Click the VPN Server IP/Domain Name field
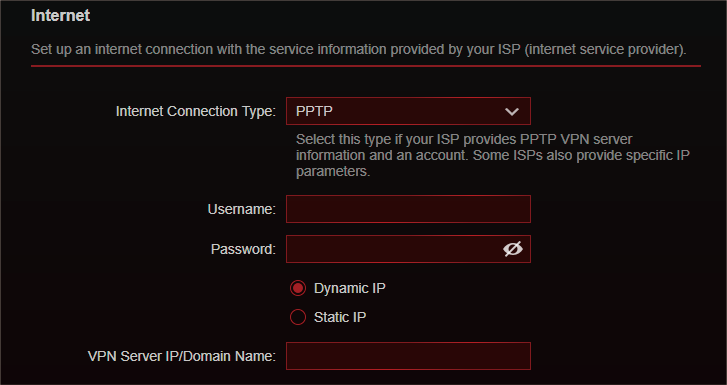Viewport: 727px width, 385px height. click(x=408, y=356)
